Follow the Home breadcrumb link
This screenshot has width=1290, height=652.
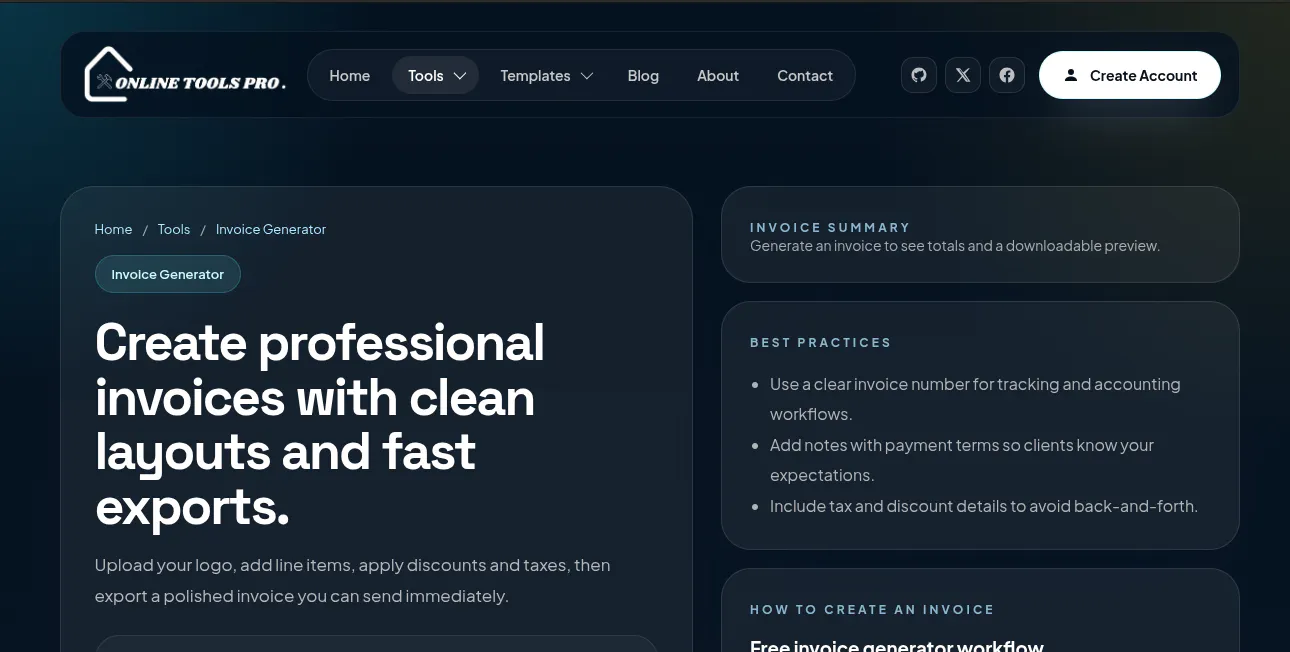click(x=113, y=229)
